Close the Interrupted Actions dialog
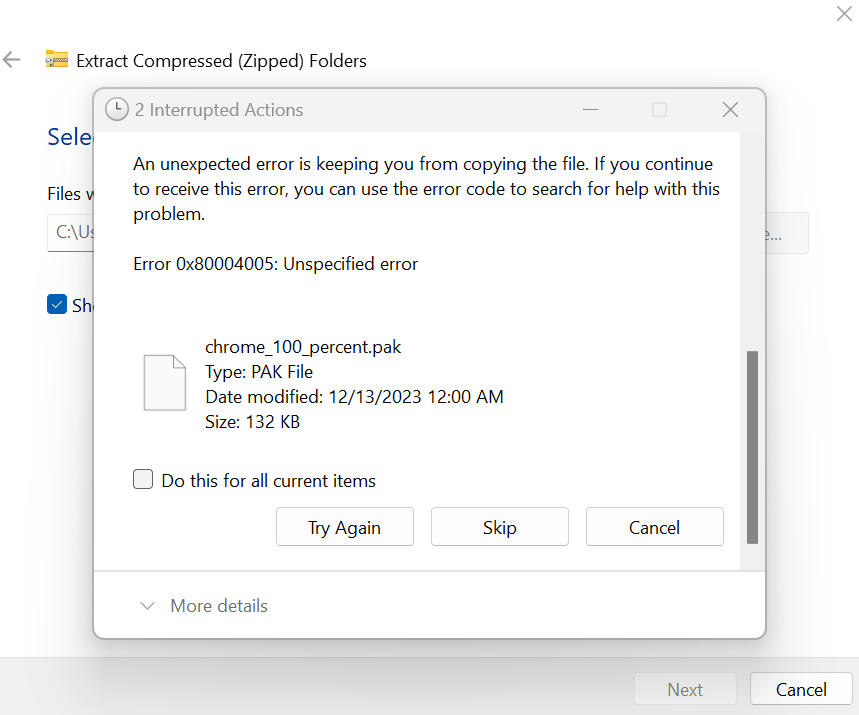Viewport: 859px width, 715px height. point(730,110)
